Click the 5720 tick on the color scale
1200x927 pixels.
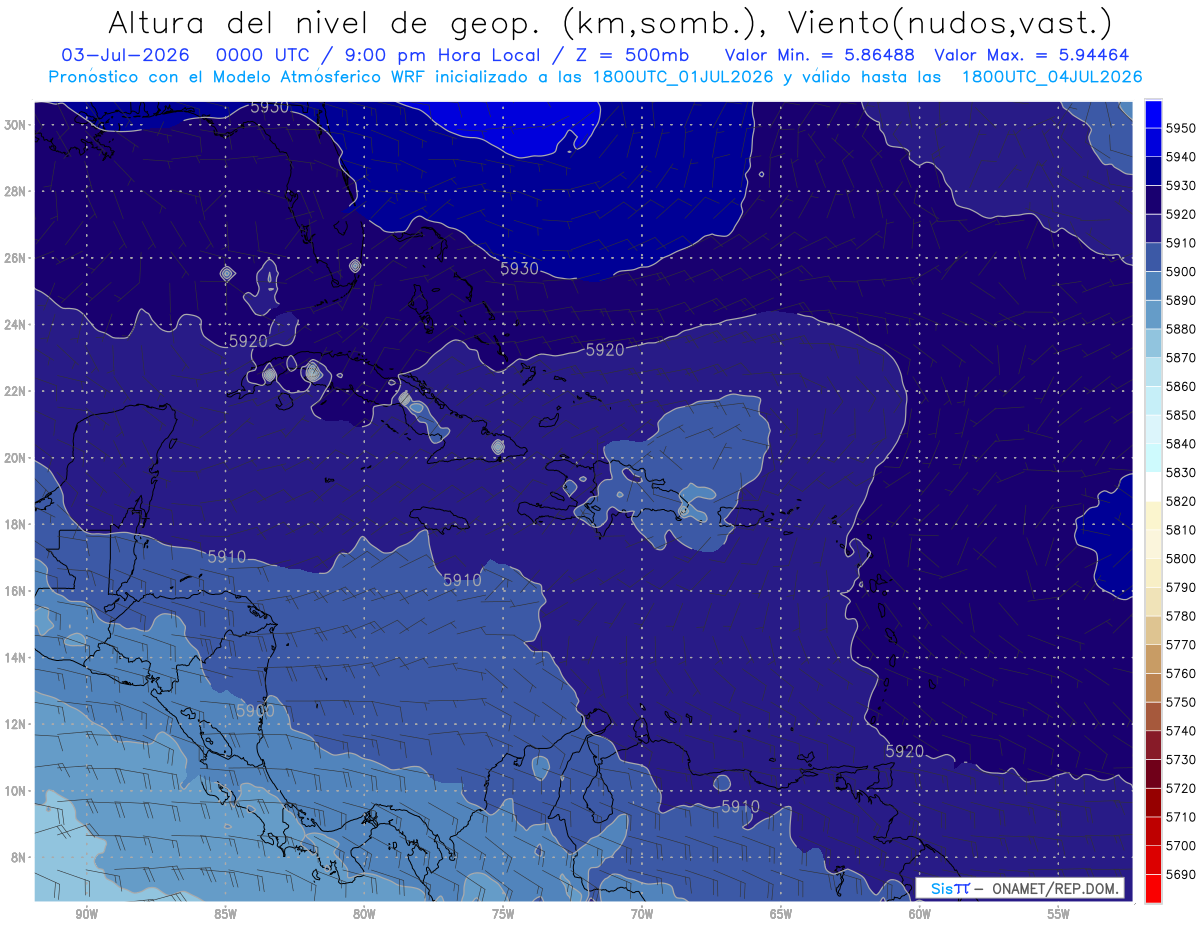coord(1181,788)
